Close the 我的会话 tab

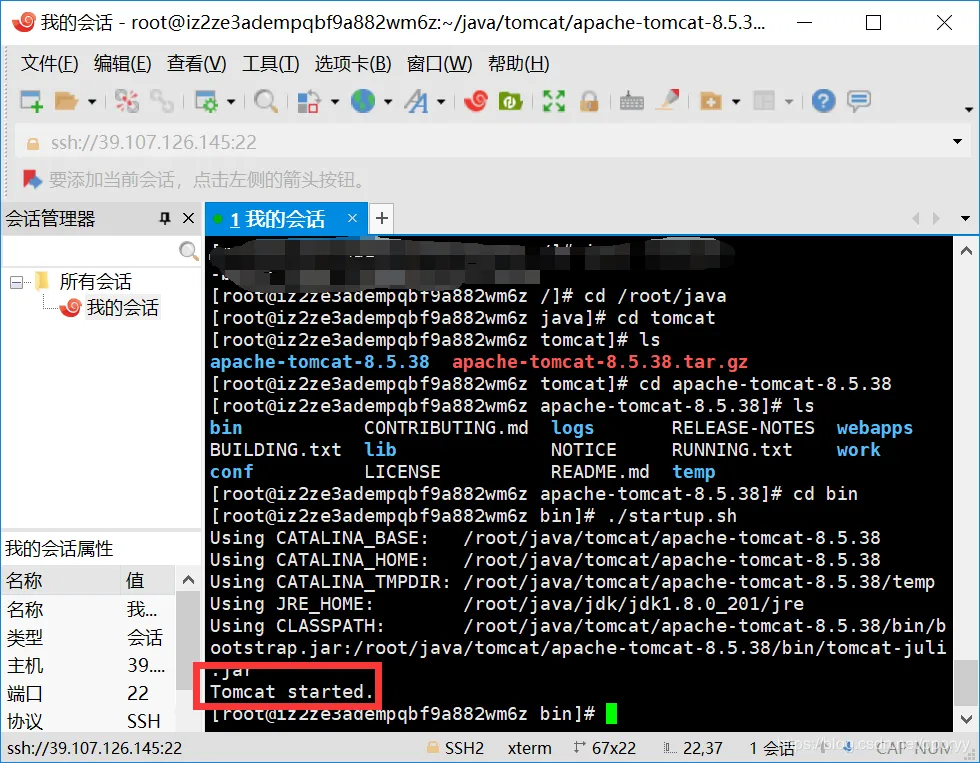pyautogui.click(x=352, y=218)
